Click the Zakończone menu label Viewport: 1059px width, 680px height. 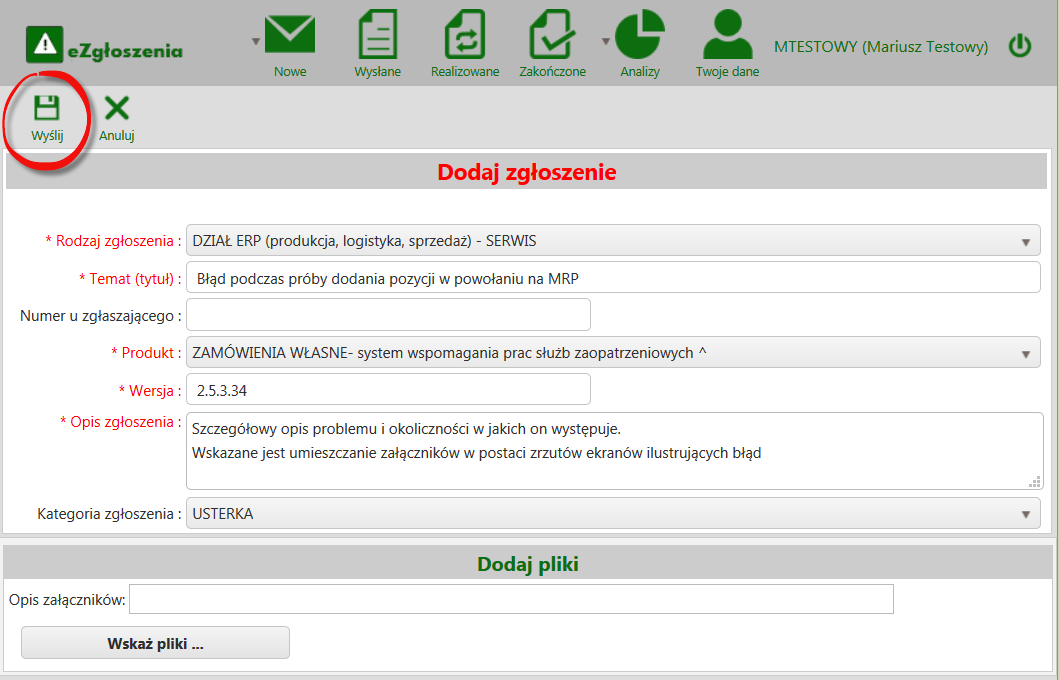[x=552, y=72]
